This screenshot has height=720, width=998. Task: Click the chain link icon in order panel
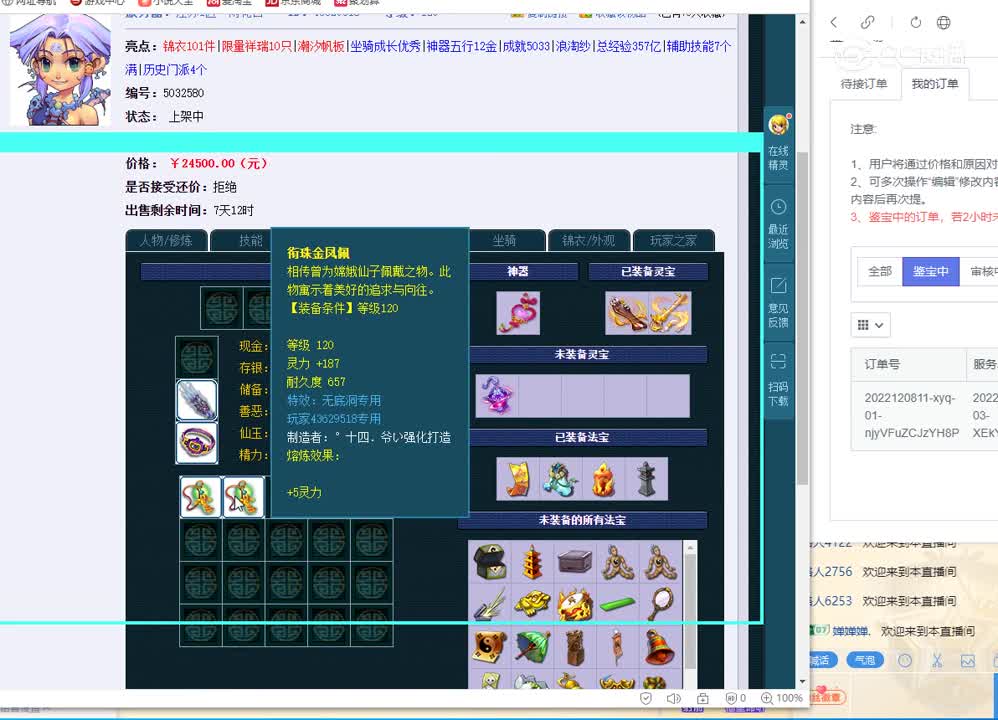click(867, 22)
